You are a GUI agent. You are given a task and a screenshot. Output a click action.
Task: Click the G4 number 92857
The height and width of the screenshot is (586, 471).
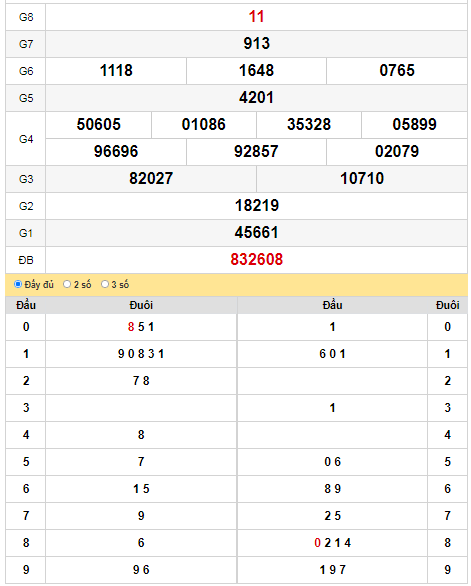coord(256,151)
